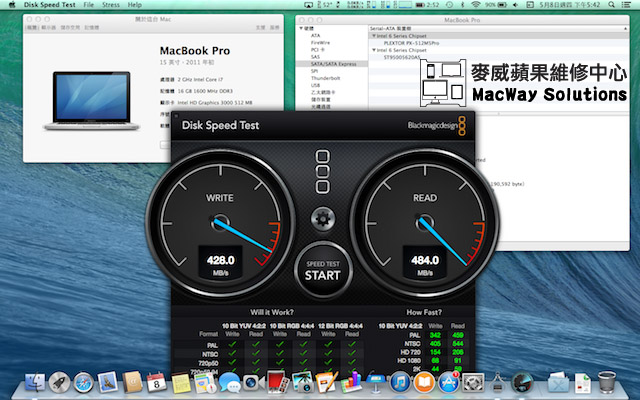Viewport: 640px width, 400px height.
Task: Open Notification Center list icon
Action: click(x=626, y=5)
